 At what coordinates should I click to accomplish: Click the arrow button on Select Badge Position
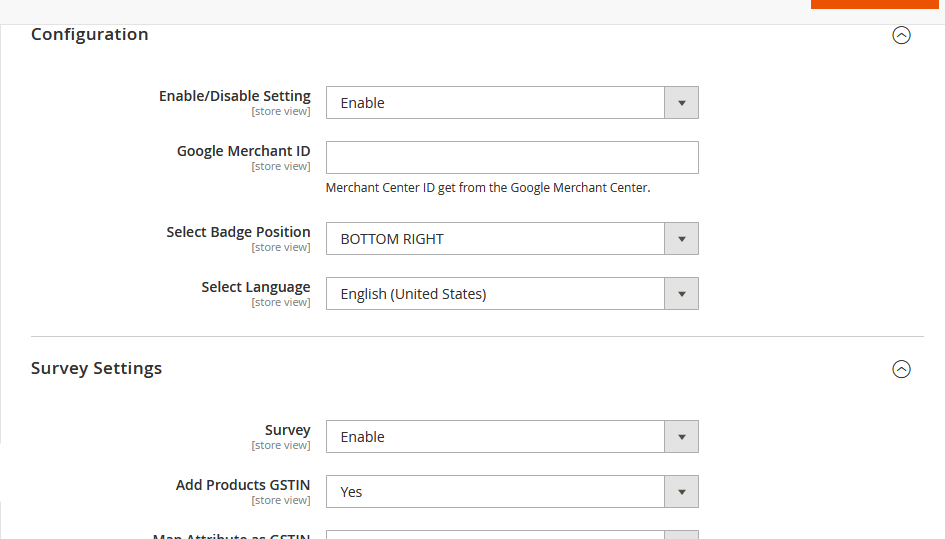click(x=681, y=239)
